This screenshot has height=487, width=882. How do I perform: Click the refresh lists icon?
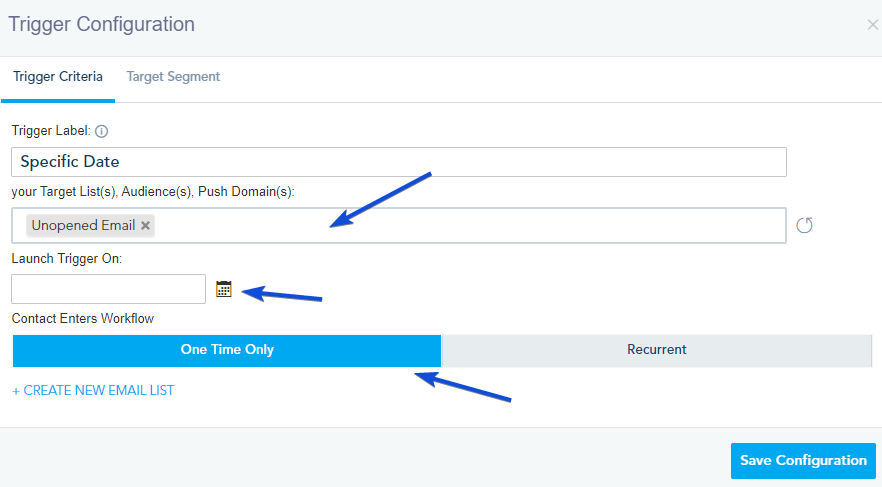804,225
